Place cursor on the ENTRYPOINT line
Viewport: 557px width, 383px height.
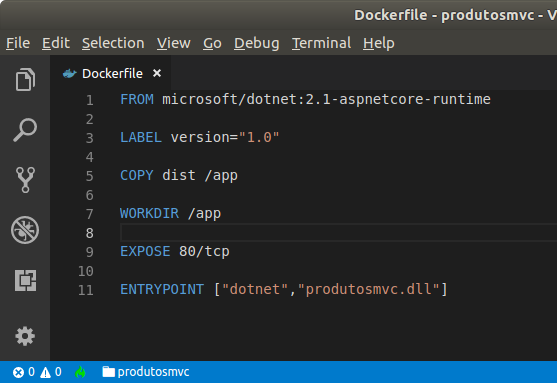[x=284, y=289]
